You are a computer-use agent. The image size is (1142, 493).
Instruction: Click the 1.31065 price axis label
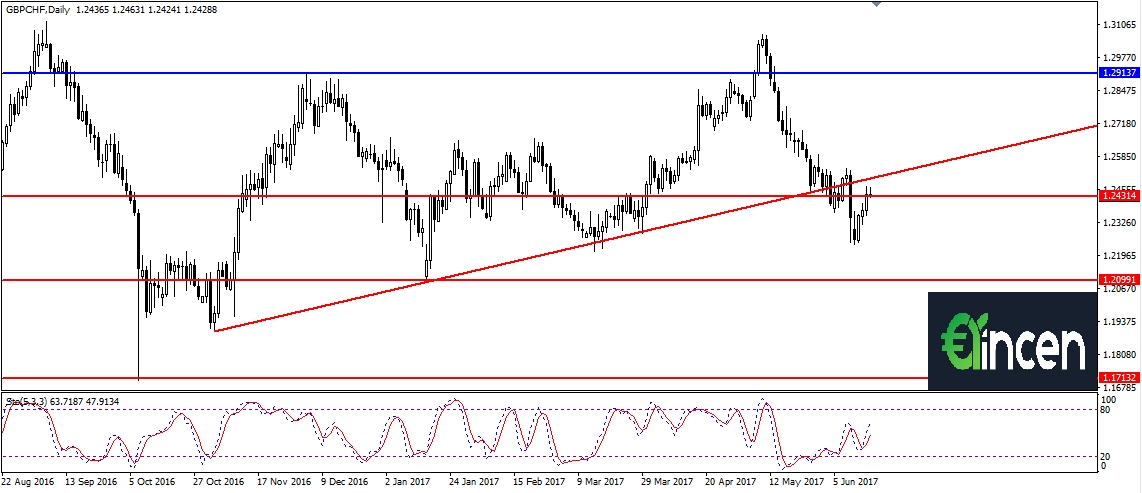[x=1120, y=25]
